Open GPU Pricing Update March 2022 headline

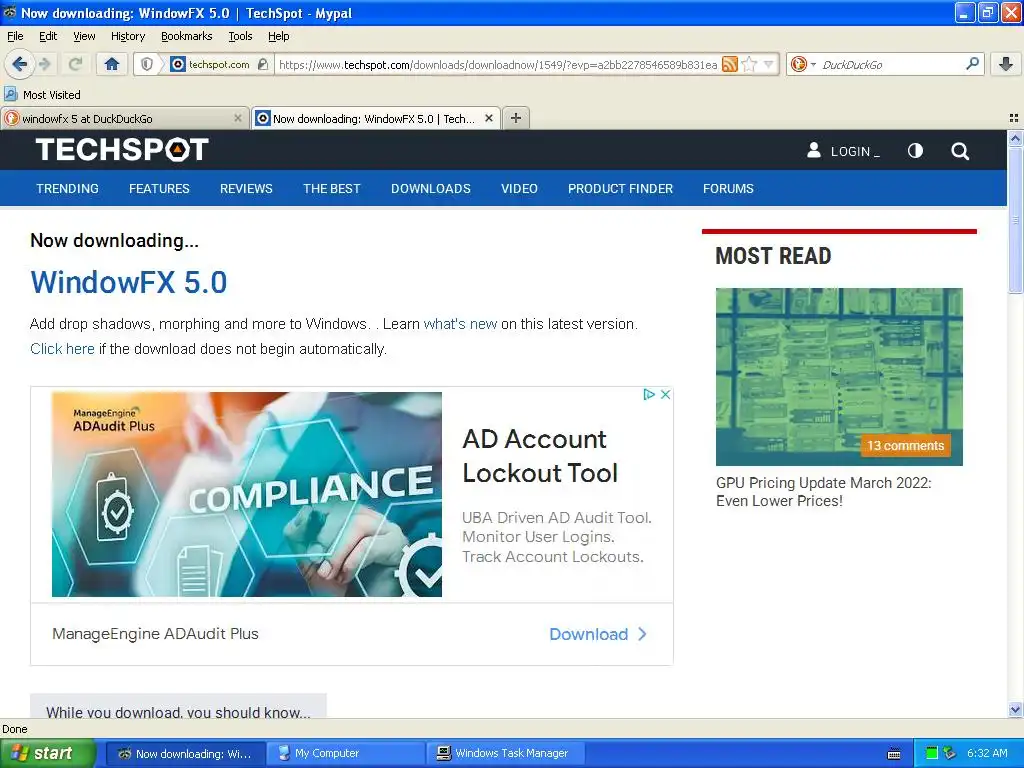tap(824, 492)
